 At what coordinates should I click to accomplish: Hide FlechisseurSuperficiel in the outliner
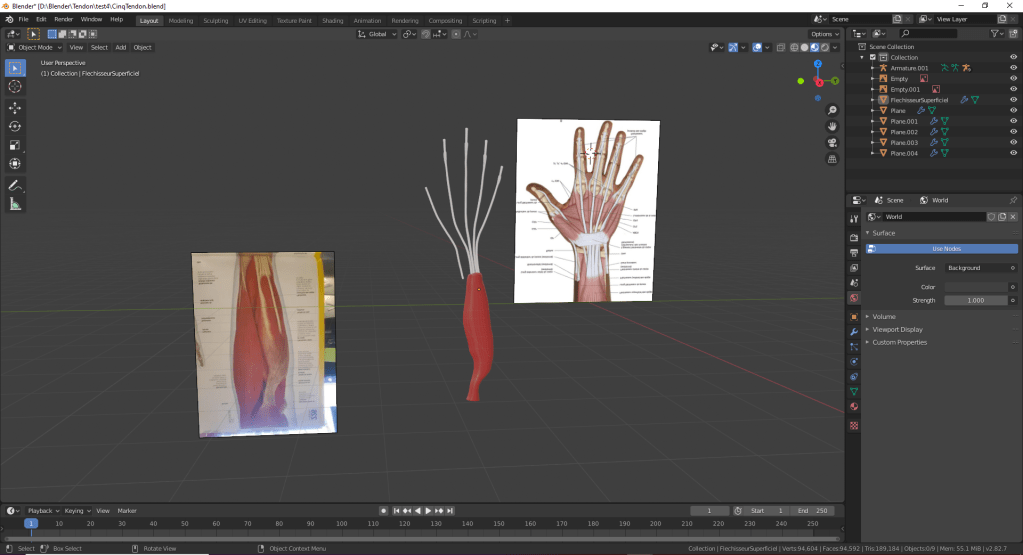point(1013,100)
